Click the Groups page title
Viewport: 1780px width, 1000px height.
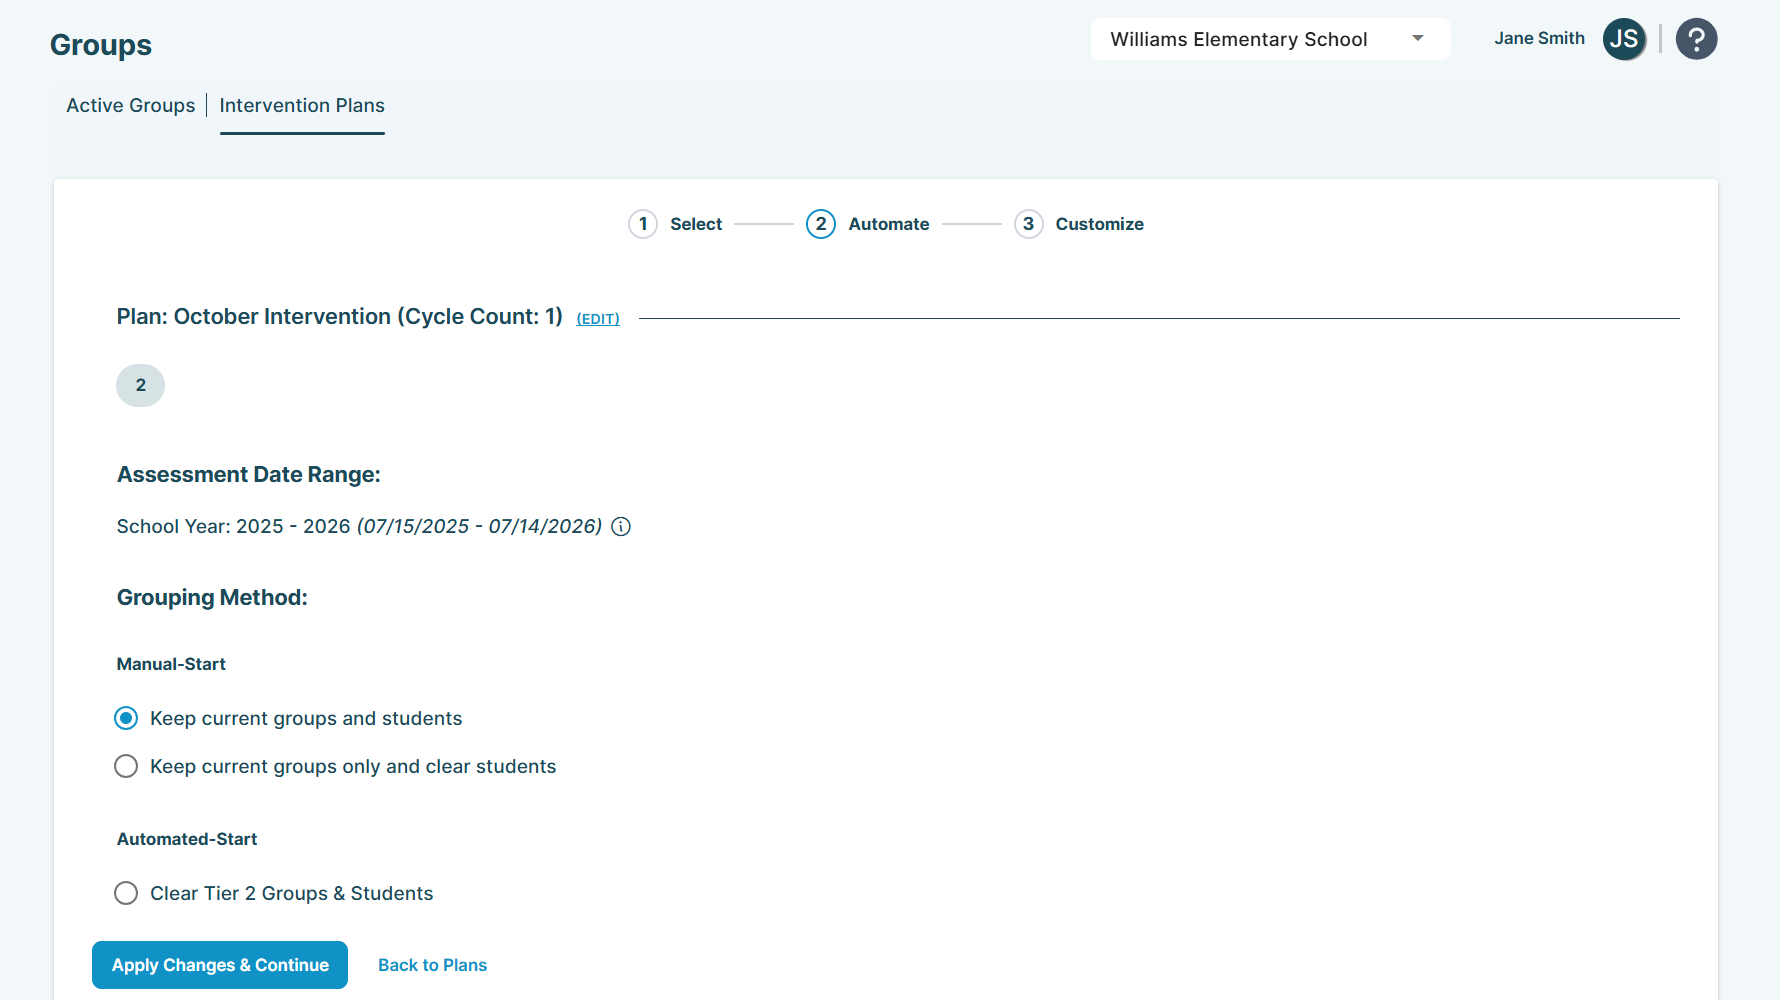point(101,45)
